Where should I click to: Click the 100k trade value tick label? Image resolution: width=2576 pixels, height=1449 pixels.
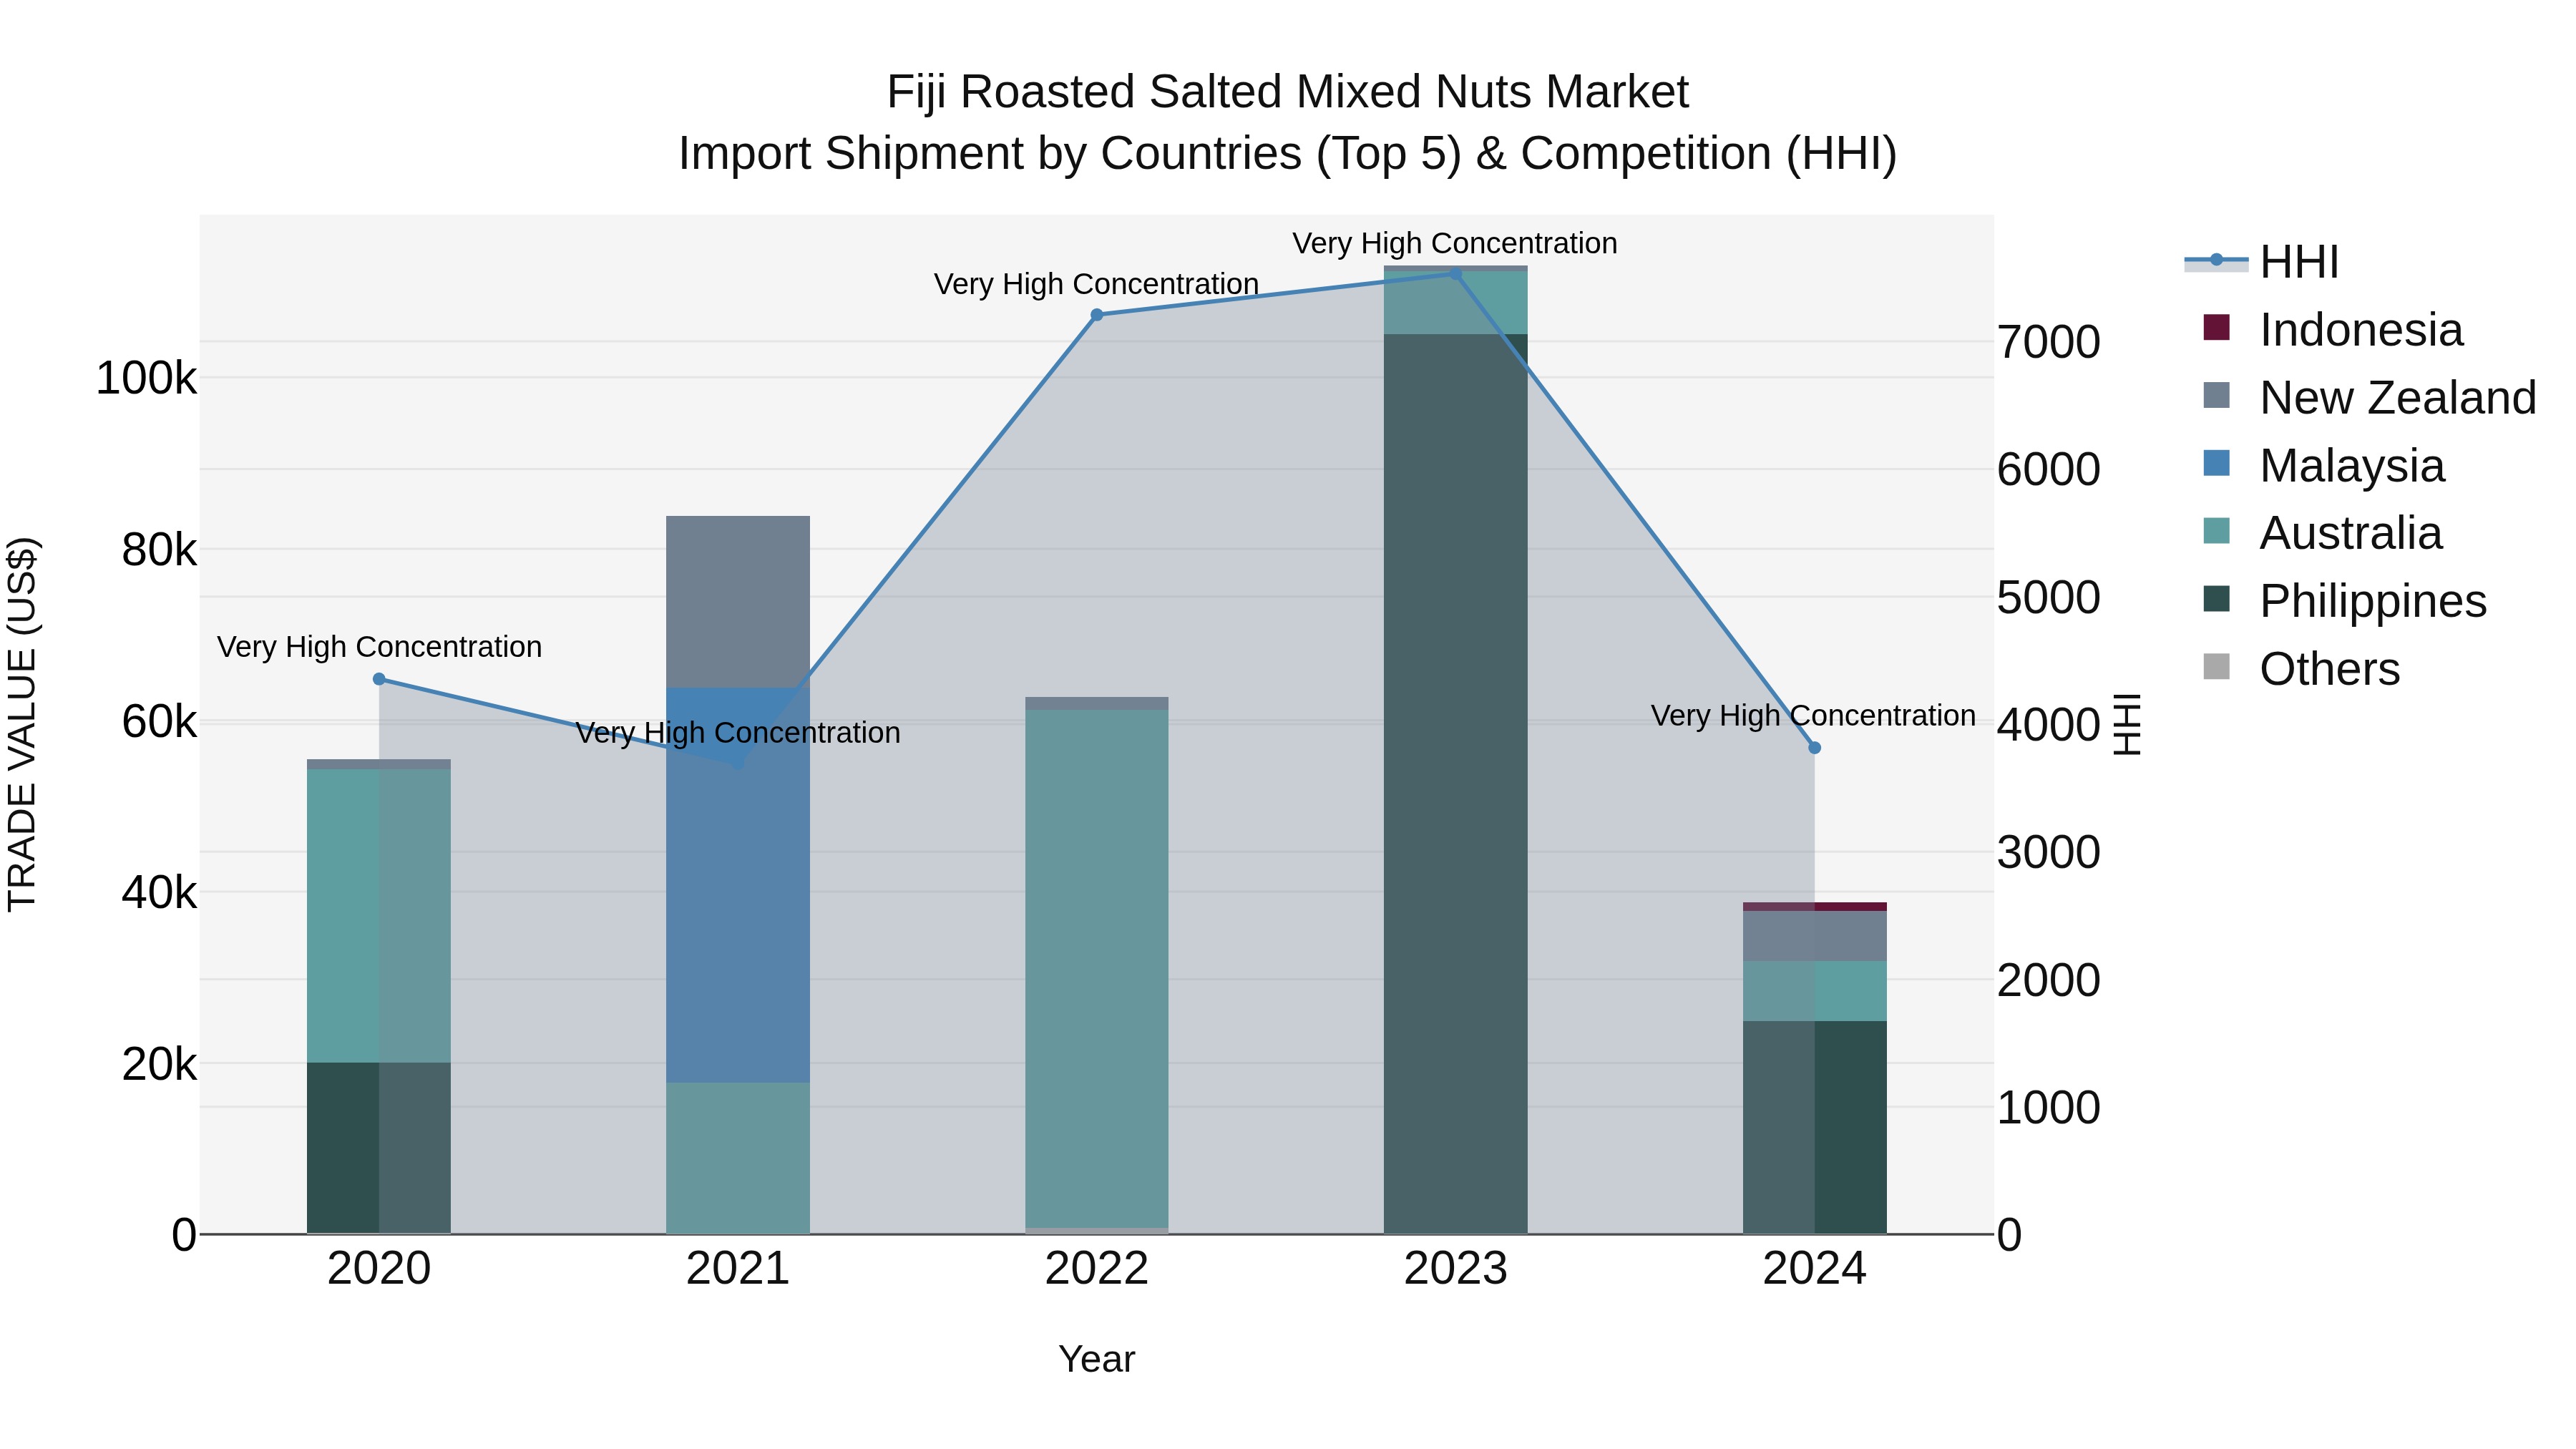pyautogui.click(x=146, y=378)
